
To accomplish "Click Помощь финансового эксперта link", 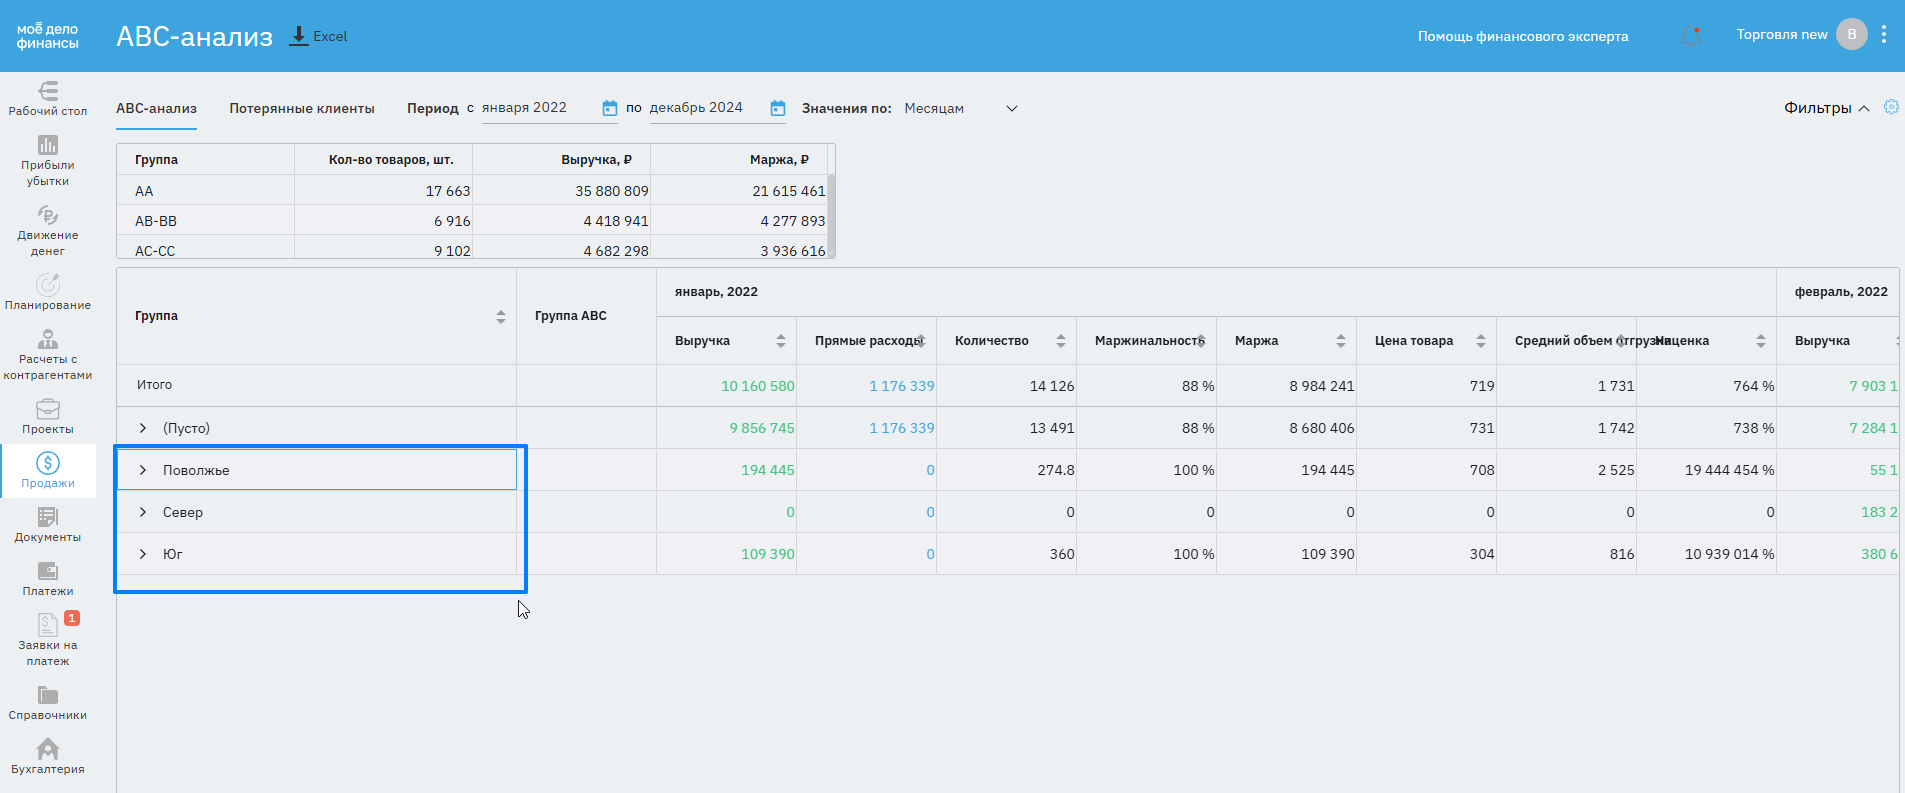I will pos(1522,36).
